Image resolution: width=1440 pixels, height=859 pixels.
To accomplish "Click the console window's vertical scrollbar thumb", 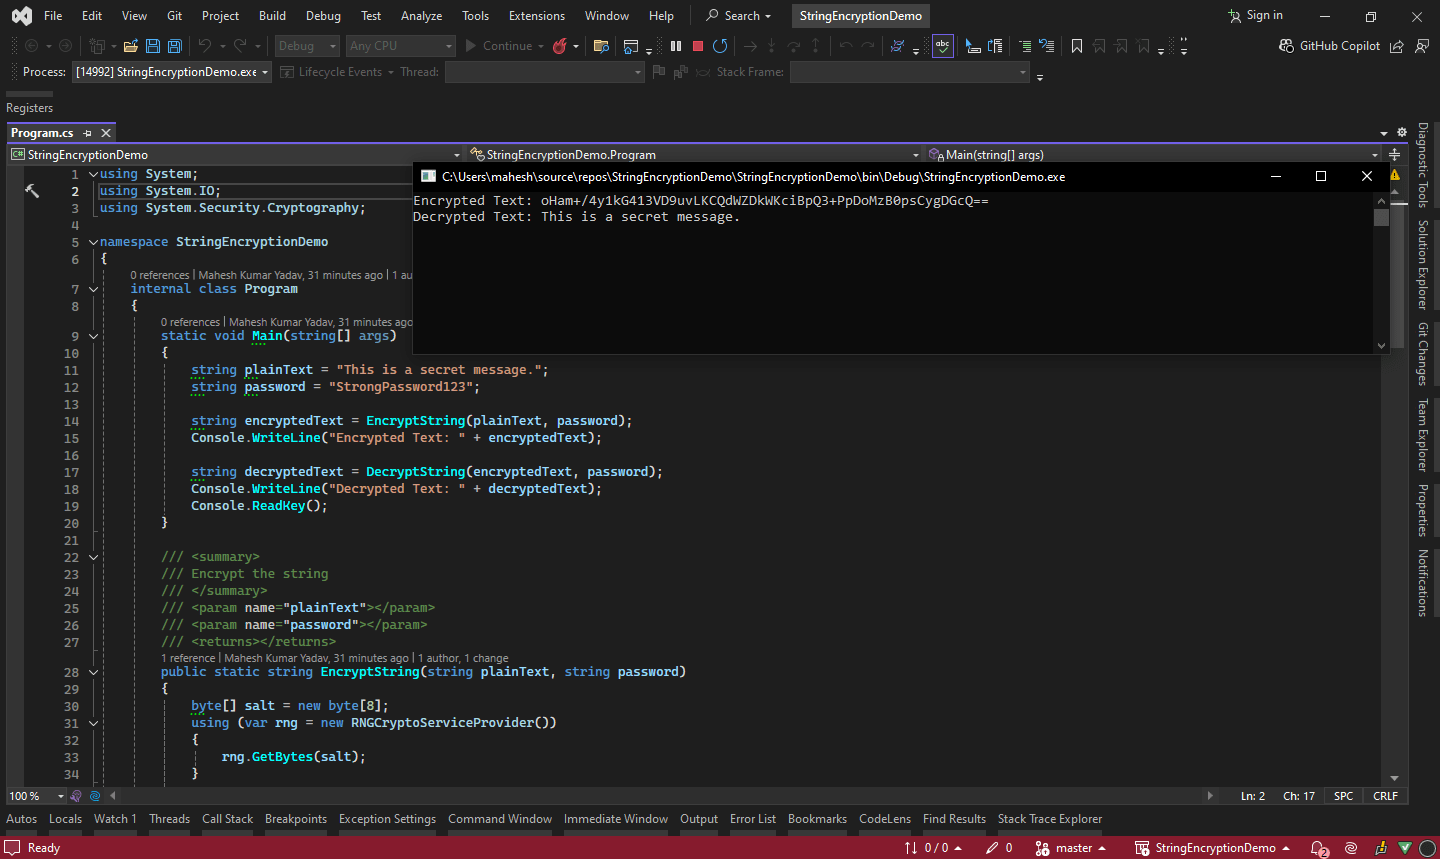I will [1381, 218].
